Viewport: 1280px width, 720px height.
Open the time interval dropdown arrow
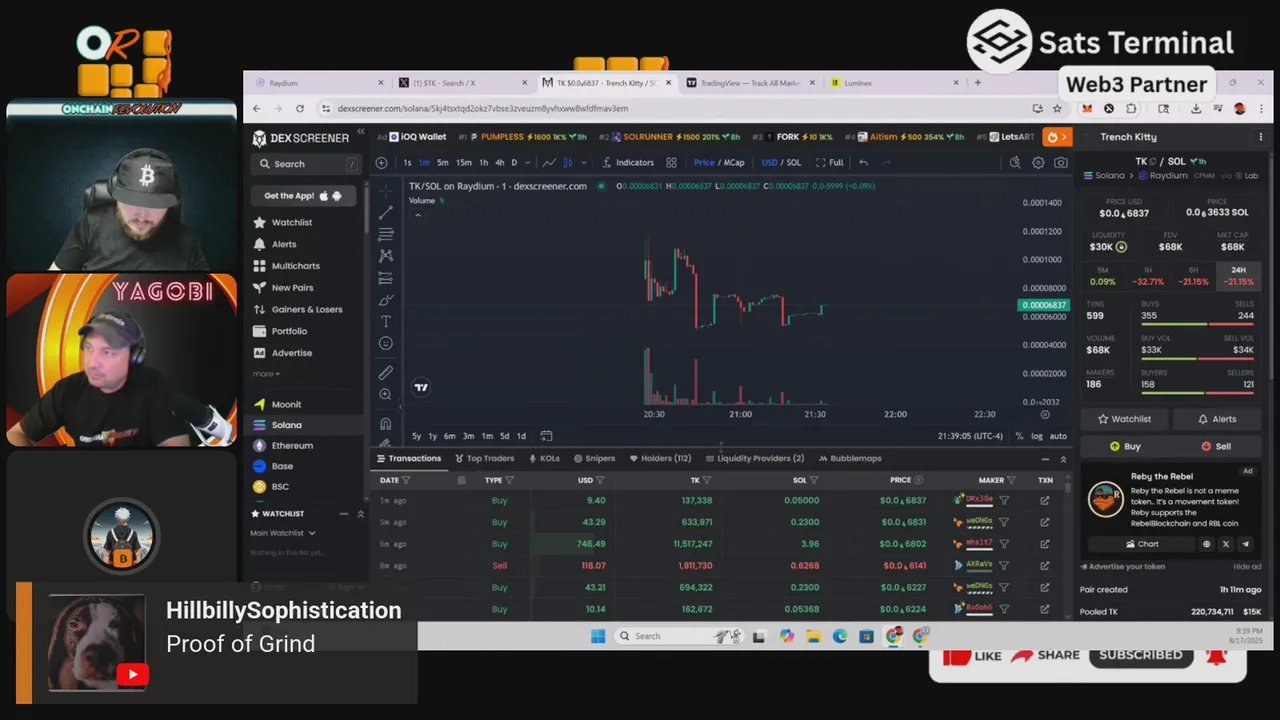click(528, 163)
